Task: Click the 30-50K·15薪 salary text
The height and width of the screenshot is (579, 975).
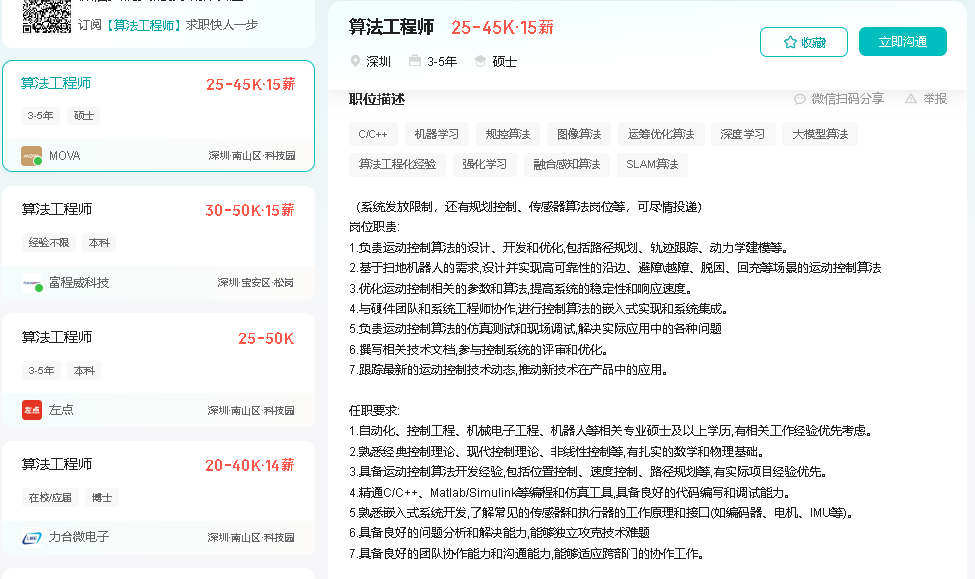Action: pyautogui.click(x=249, y=210)
